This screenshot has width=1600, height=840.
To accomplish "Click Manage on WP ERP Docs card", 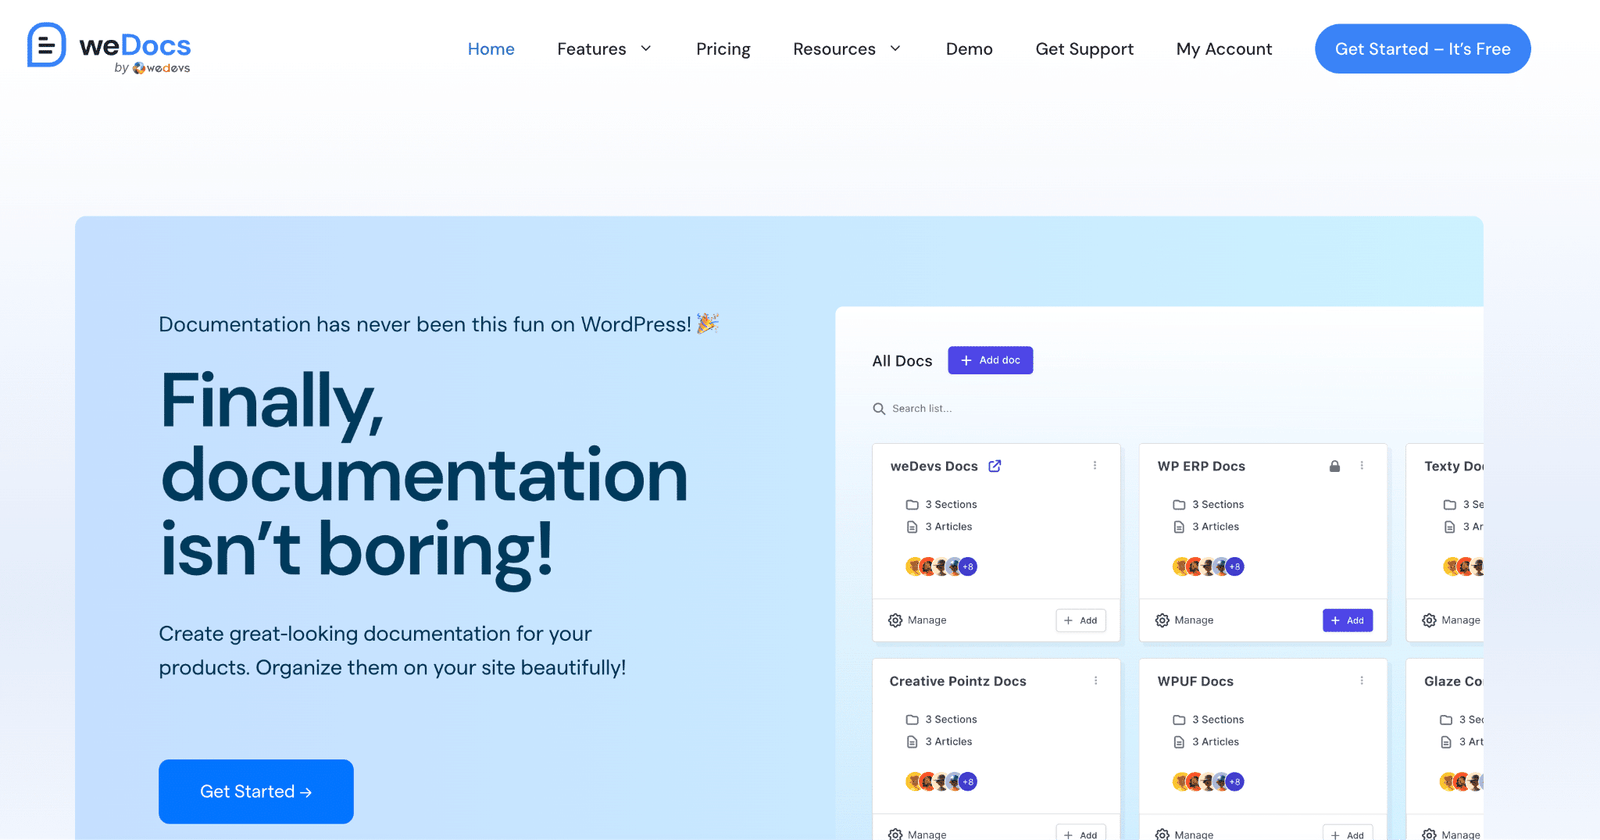I will (1184, 620).
